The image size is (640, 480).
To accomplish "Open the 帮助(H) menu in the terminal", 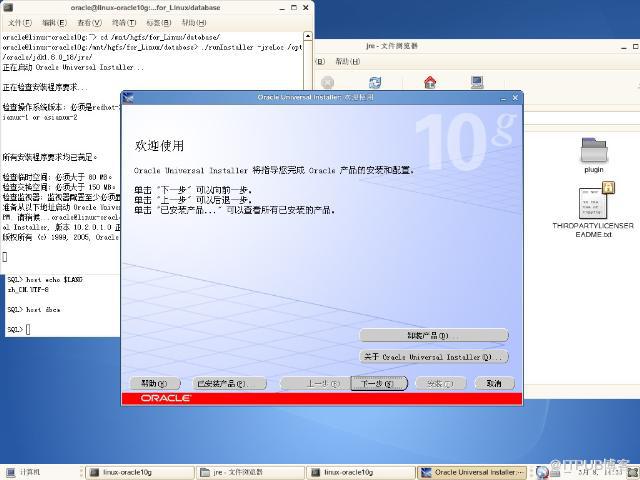I will (x=194, y=22).
